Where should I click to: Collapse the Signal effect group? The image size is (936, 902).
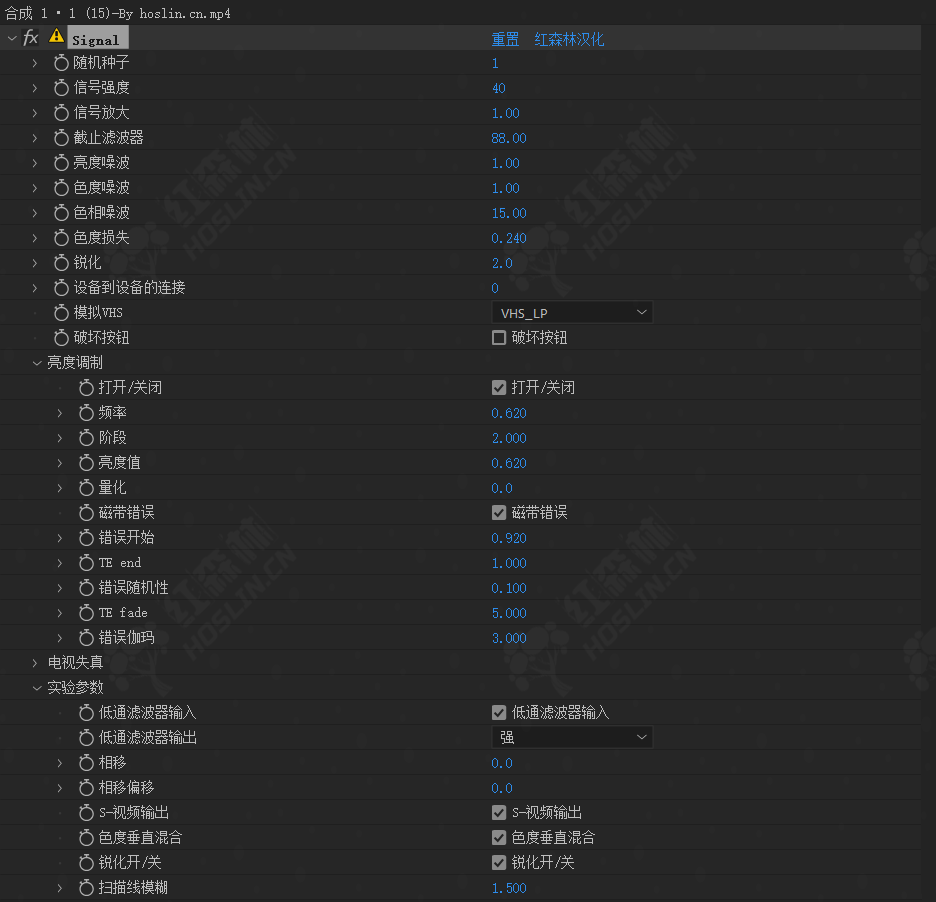[x=12, y=39]
